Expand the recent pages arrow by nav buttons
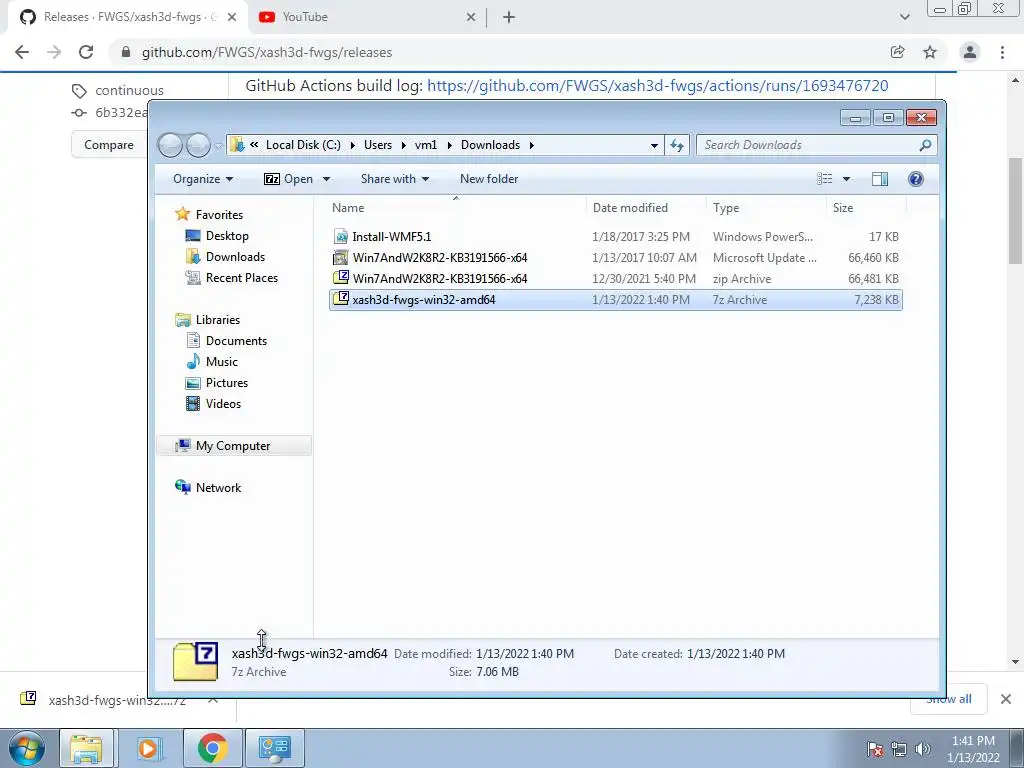1024x768 pixels. coord(217,146)
